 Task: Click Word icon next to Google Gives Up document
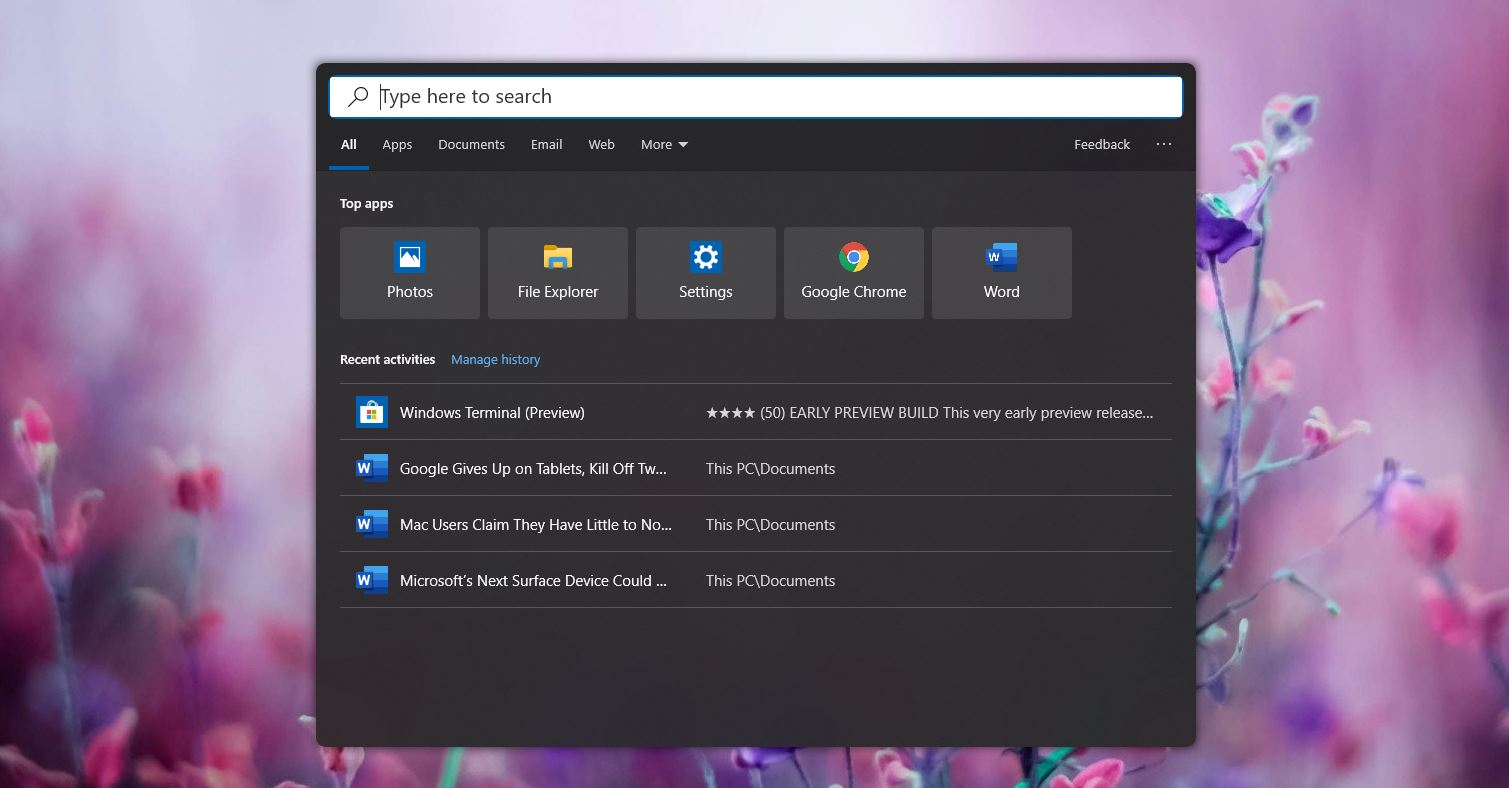click(372, 468)
